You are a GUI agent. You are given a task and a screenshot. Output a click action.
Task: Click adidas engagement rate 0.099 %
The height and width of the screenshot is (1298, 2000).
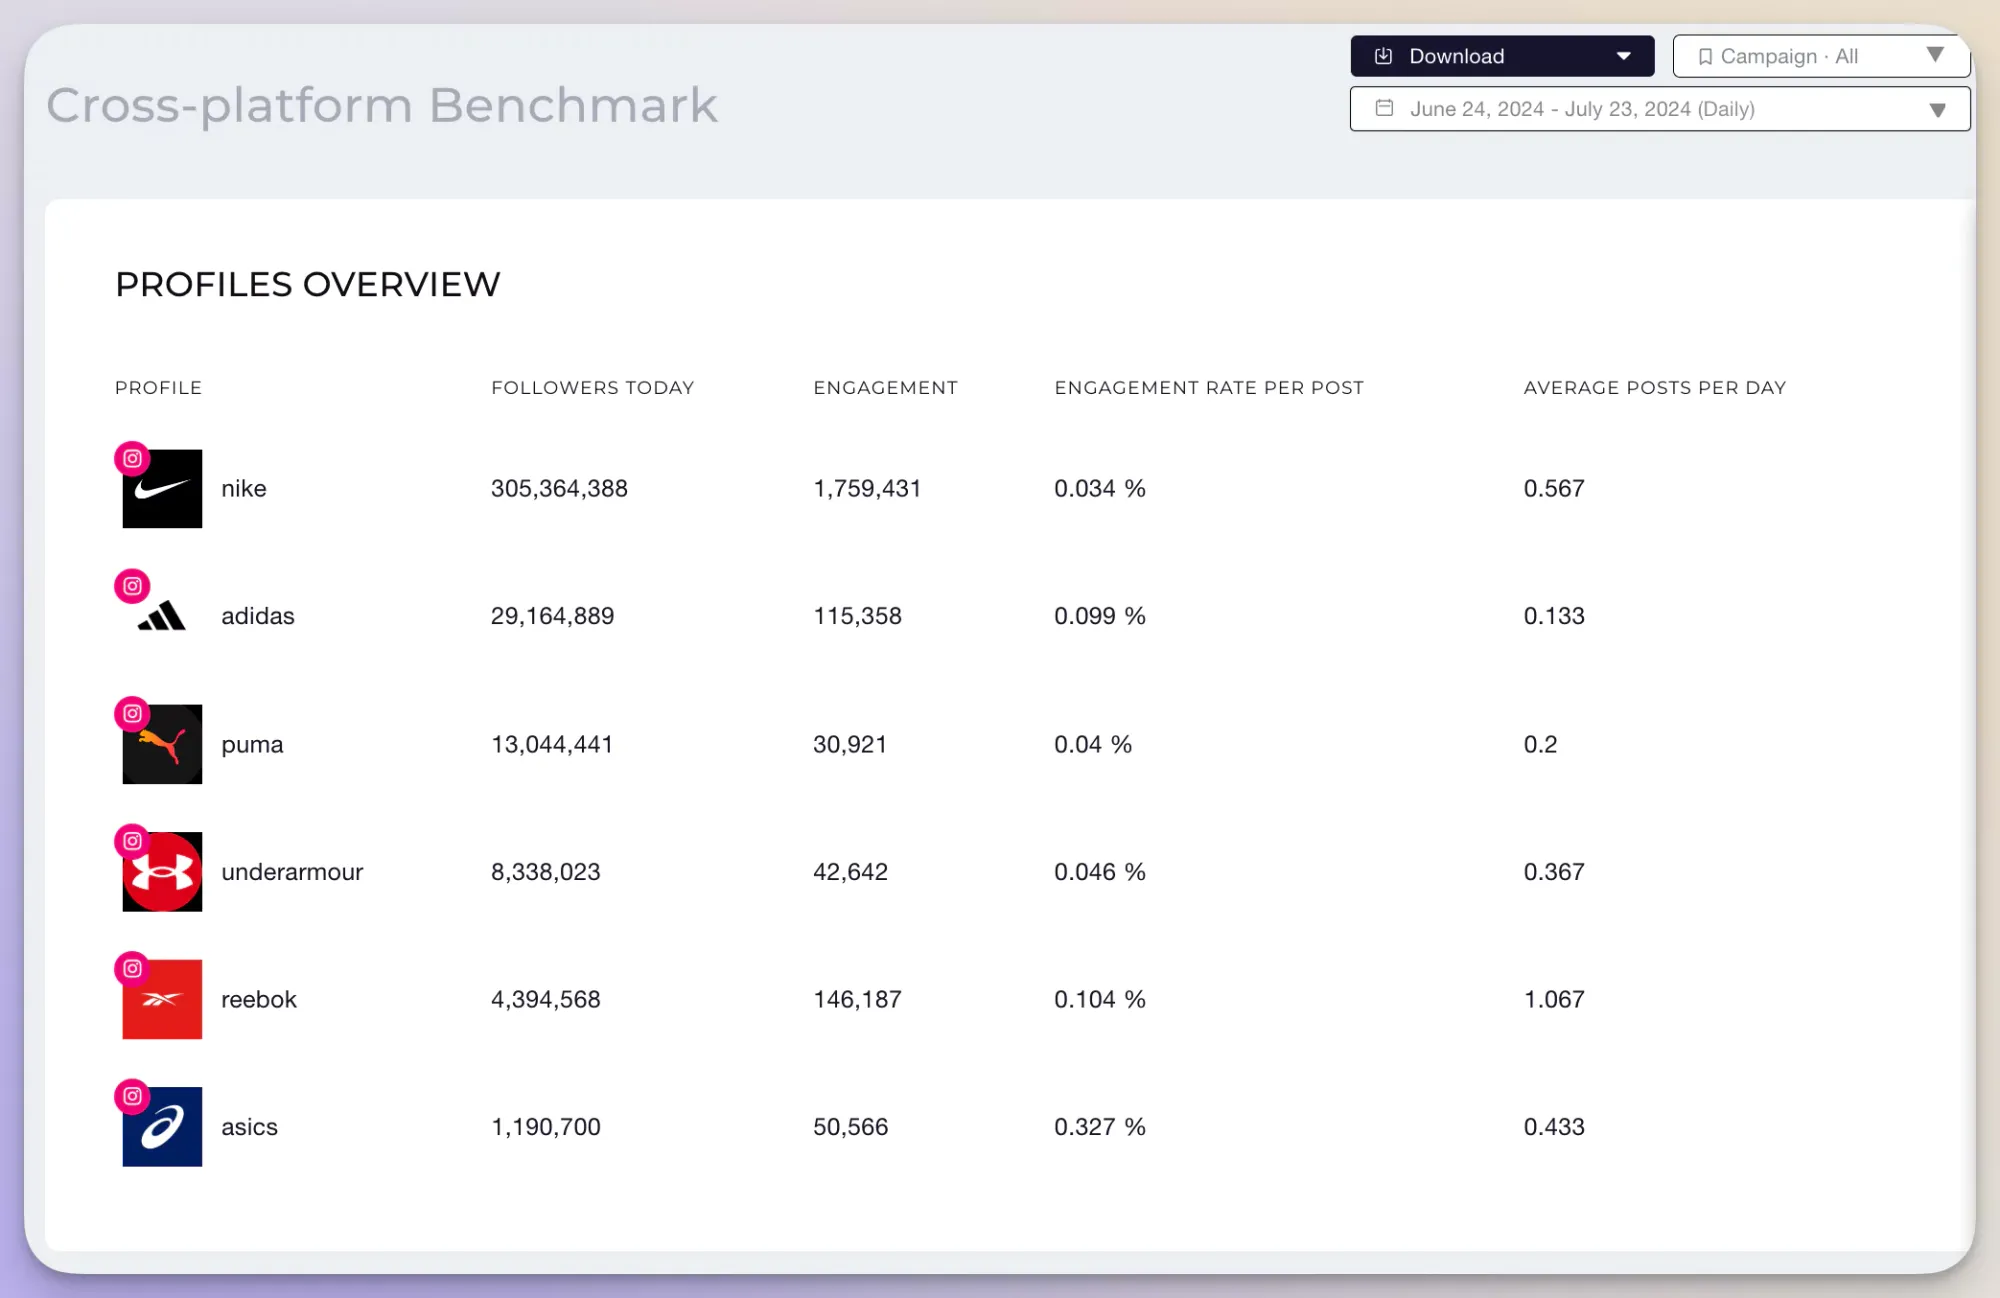[1100, 616]
